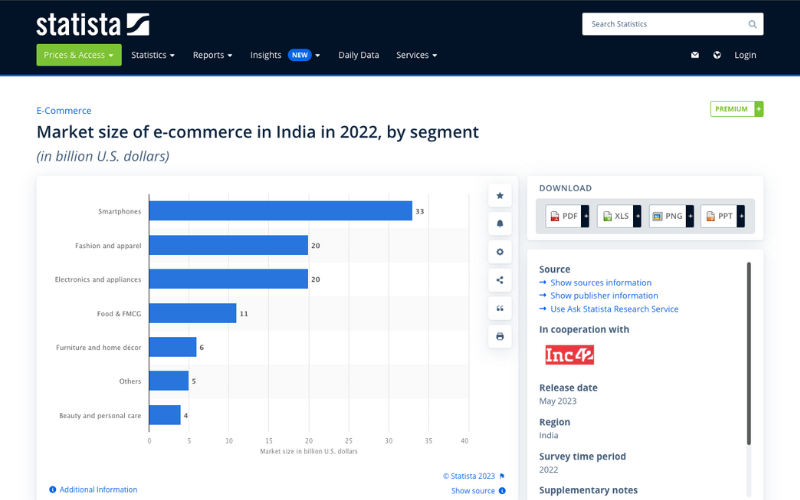Screen dimensions: 800x500
Task: Click the Smartphones bar in chart
Action: coord(280,211)
